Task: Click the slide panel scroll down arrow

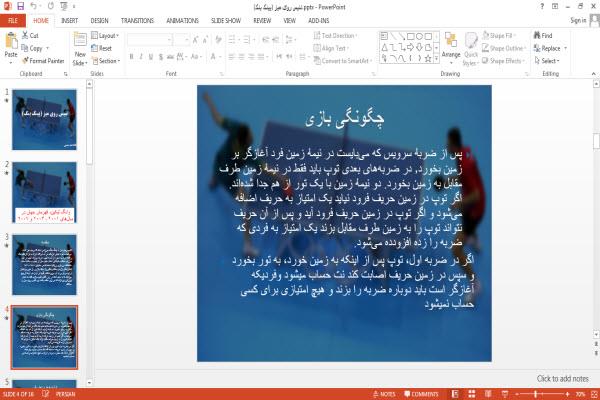Action: point(89,382)
